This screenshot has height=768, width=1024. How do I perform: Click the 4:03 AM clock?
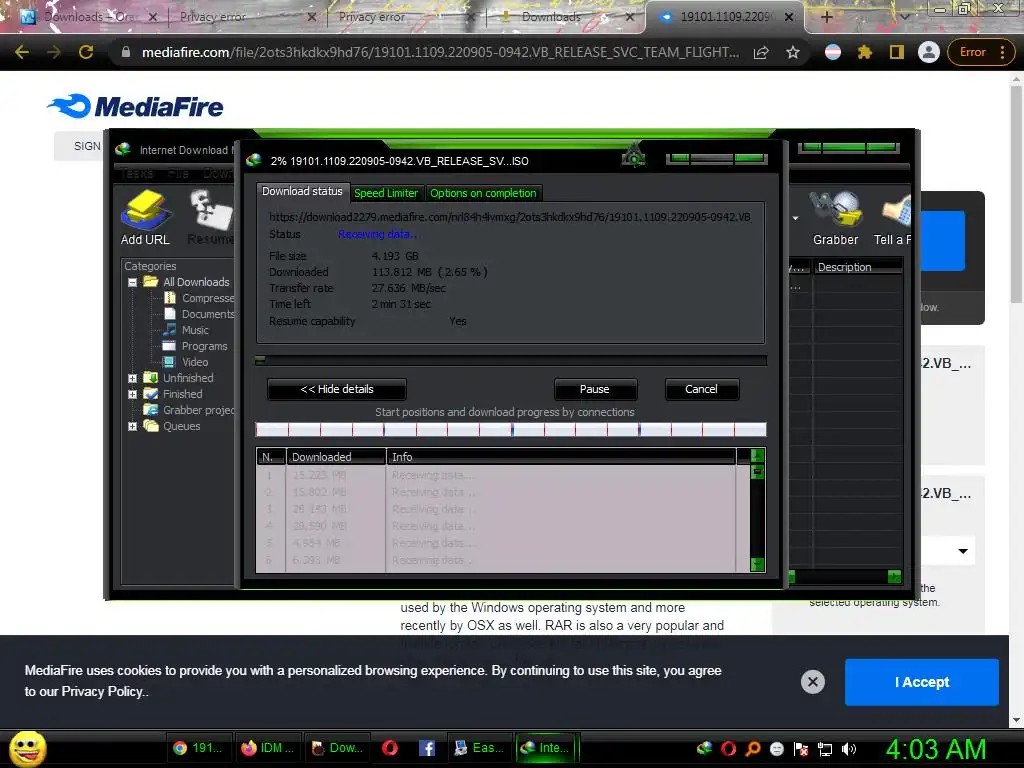tap(936, 749)
